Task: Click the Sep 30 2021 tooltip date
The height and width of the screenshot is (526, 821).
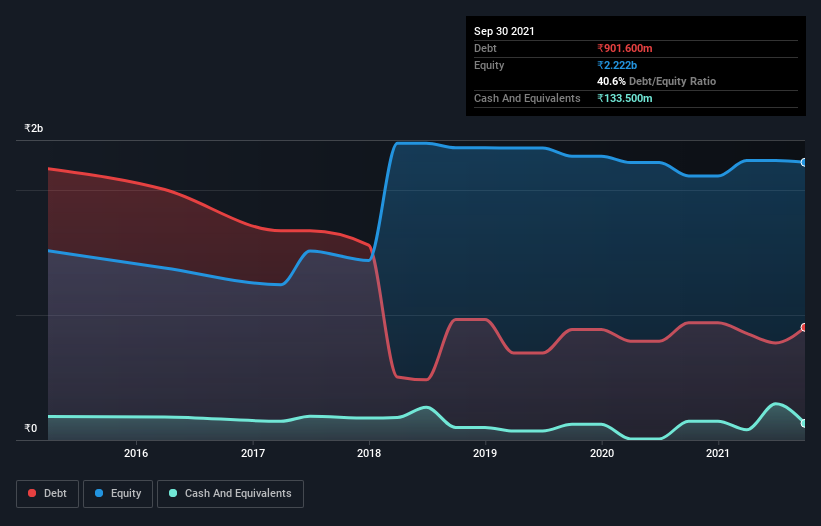Action: tap(504, 31)
